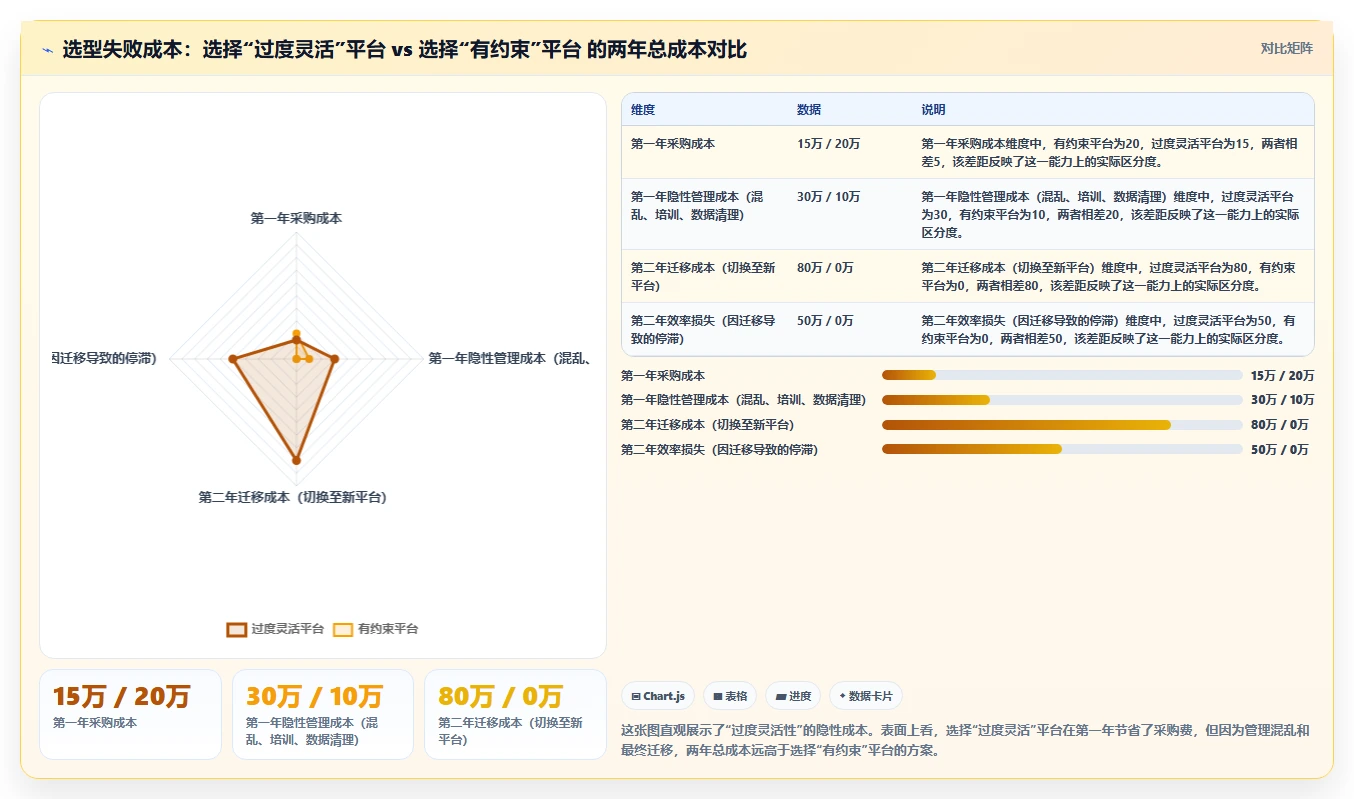
Task: Click the 数据 table column header
Action: 809,110
